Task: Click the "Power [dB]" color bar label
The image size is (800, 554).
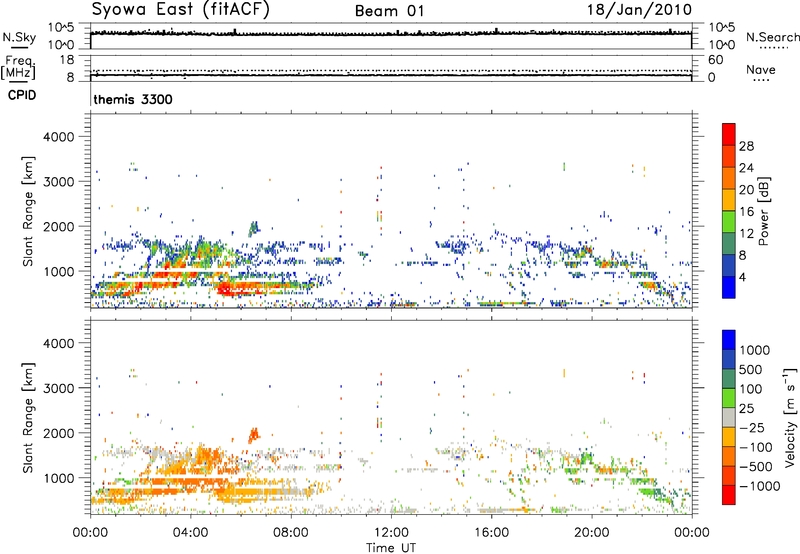Action: pos(763,211)
